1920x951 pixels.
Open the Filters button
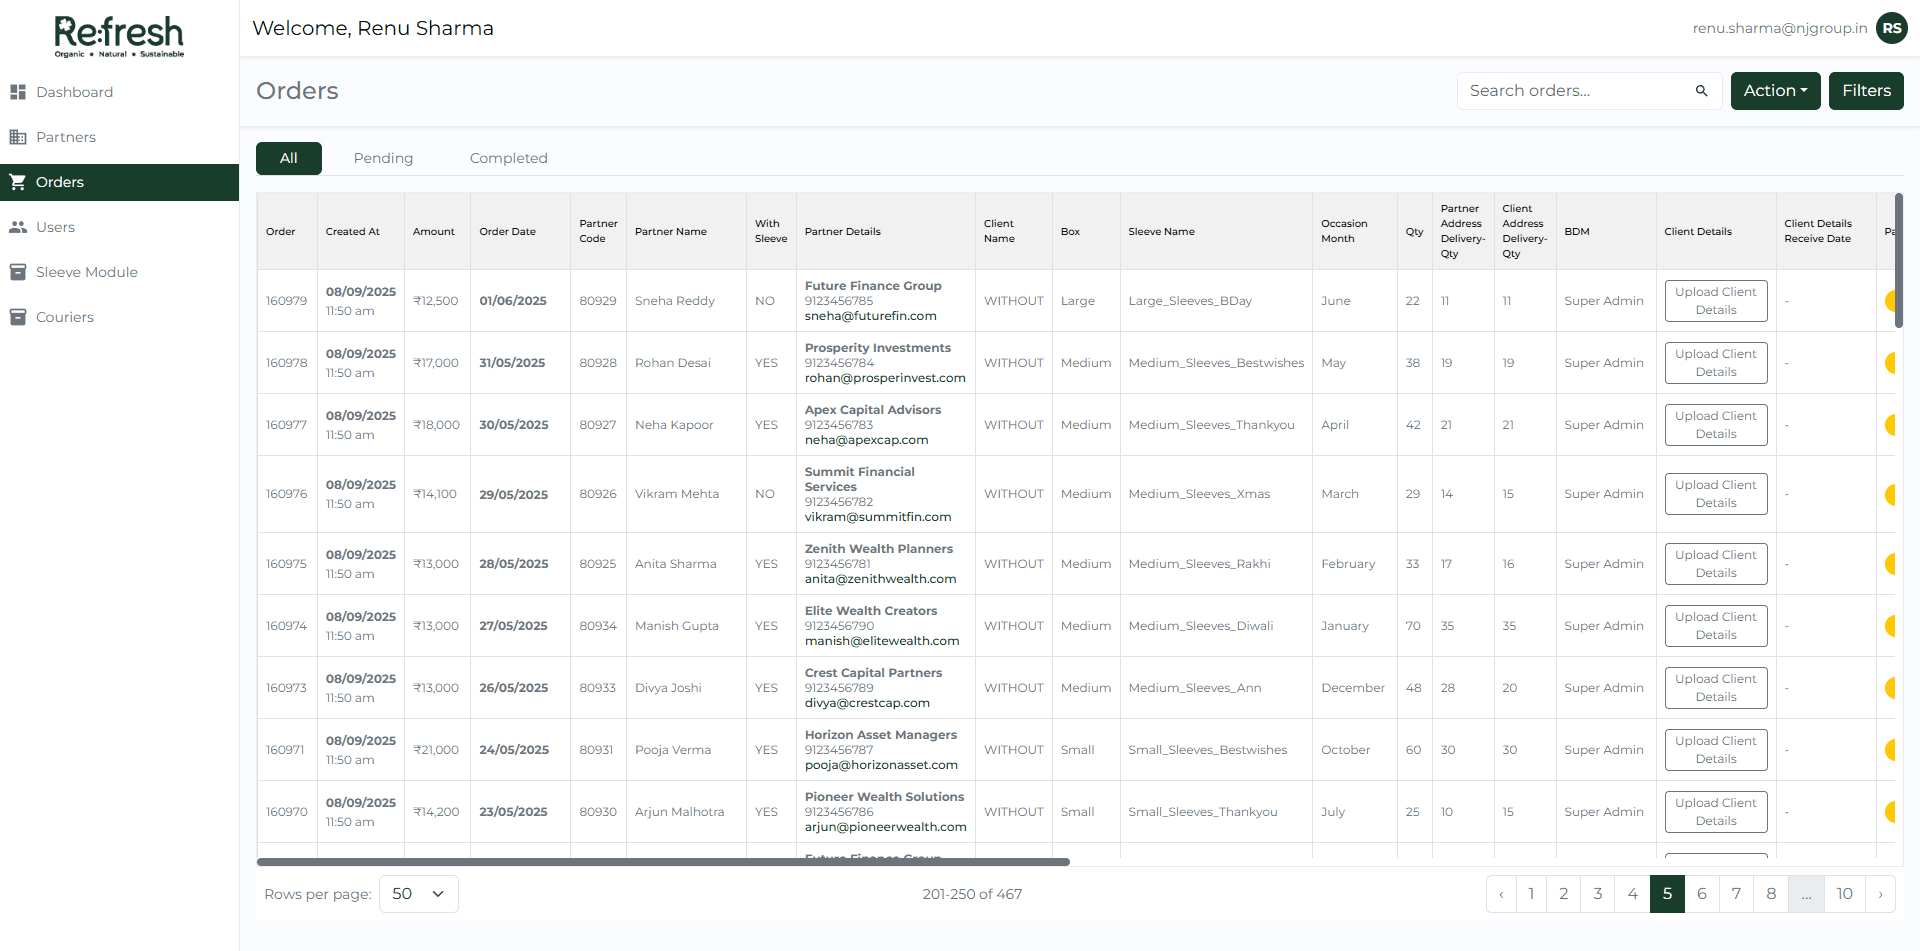coord(1866,91)
